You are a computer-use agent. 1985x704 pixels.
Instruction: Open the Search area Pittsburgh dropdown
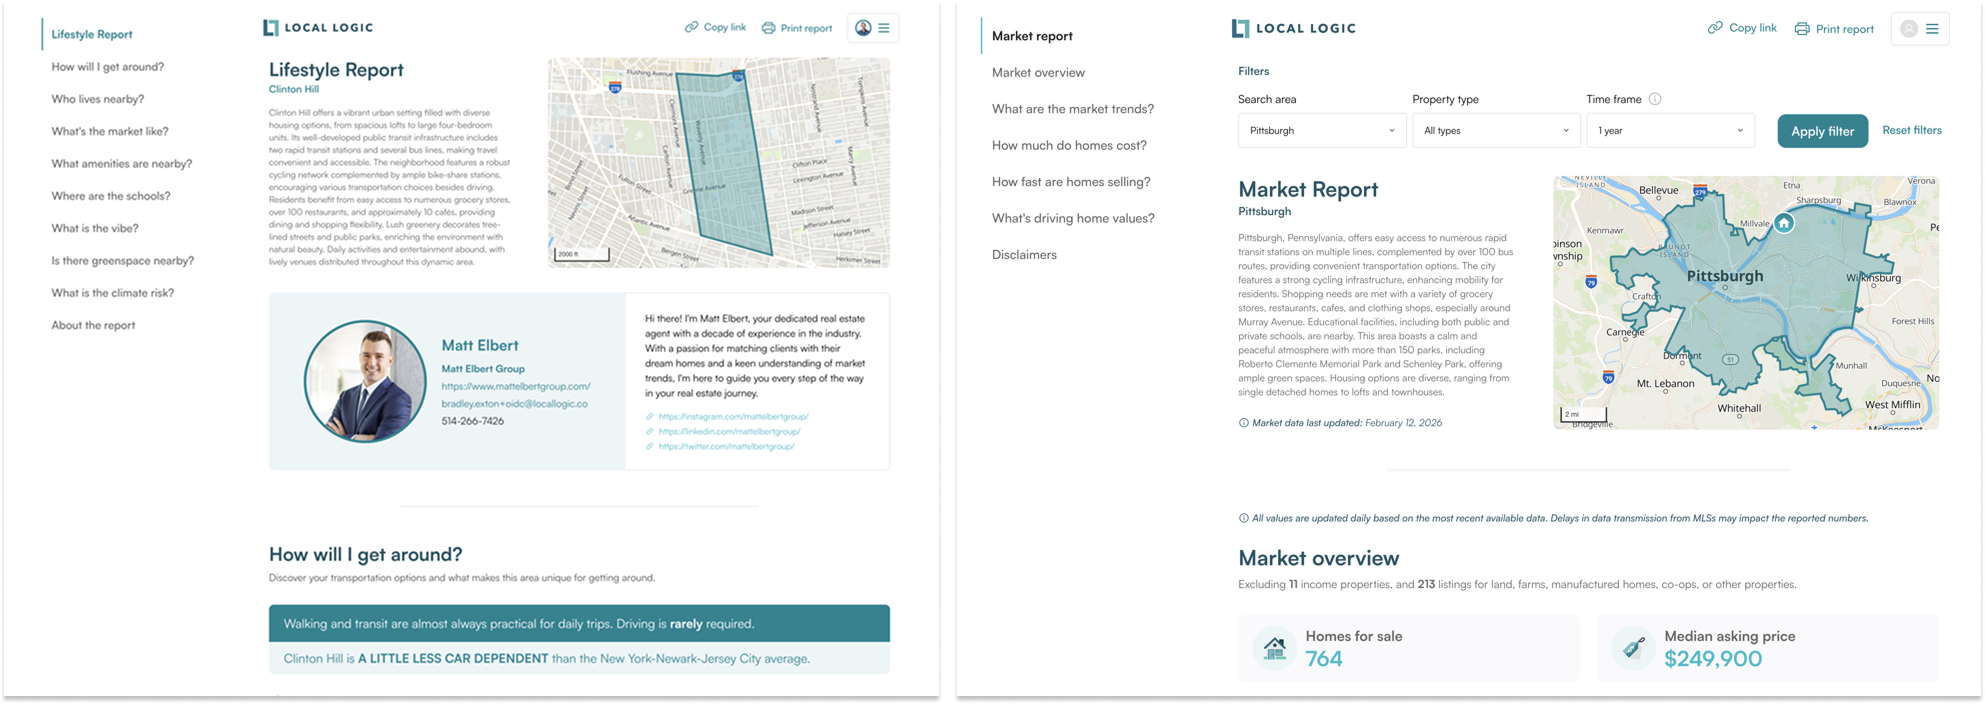click(x=1322, y=131)
